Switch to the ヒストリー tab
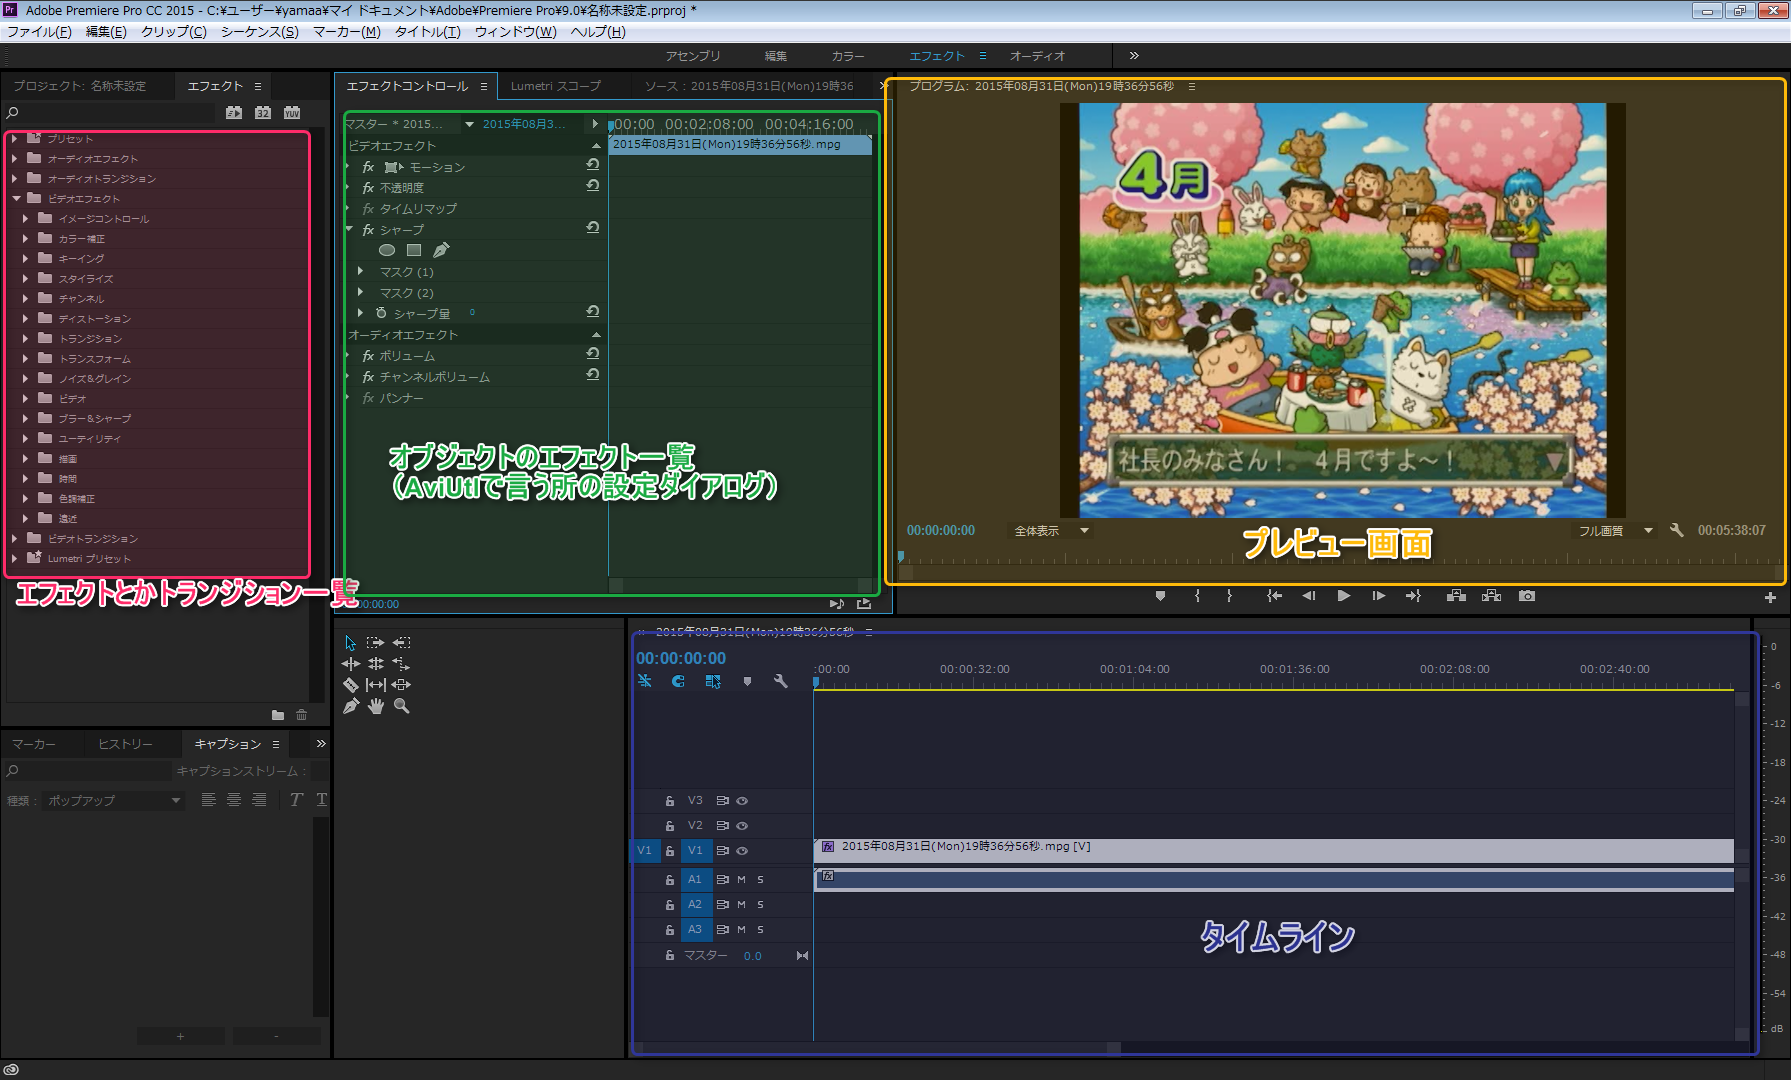Image resolution: width=1791 pixels, height=1080 pixels. click(126, 744)
